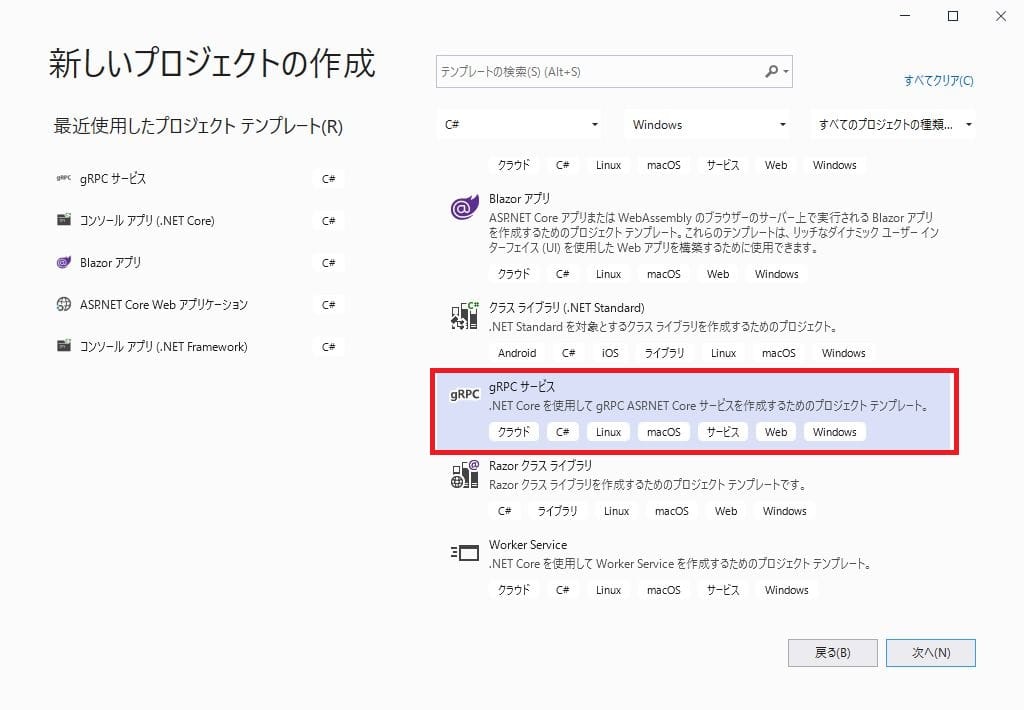Click the サービス tag under Worker Service

click(722, 590)
